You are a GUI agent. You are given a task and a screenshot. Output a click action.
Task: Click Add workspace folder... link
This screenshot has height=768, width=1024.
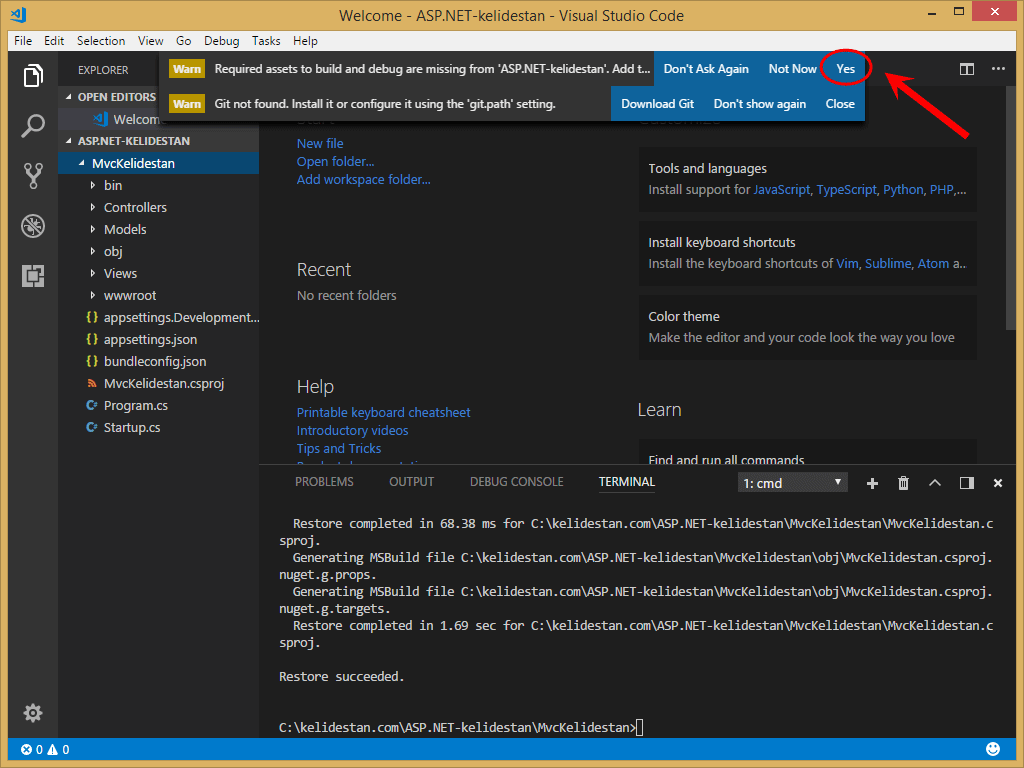pyautogui.click(x=363, y=180)
